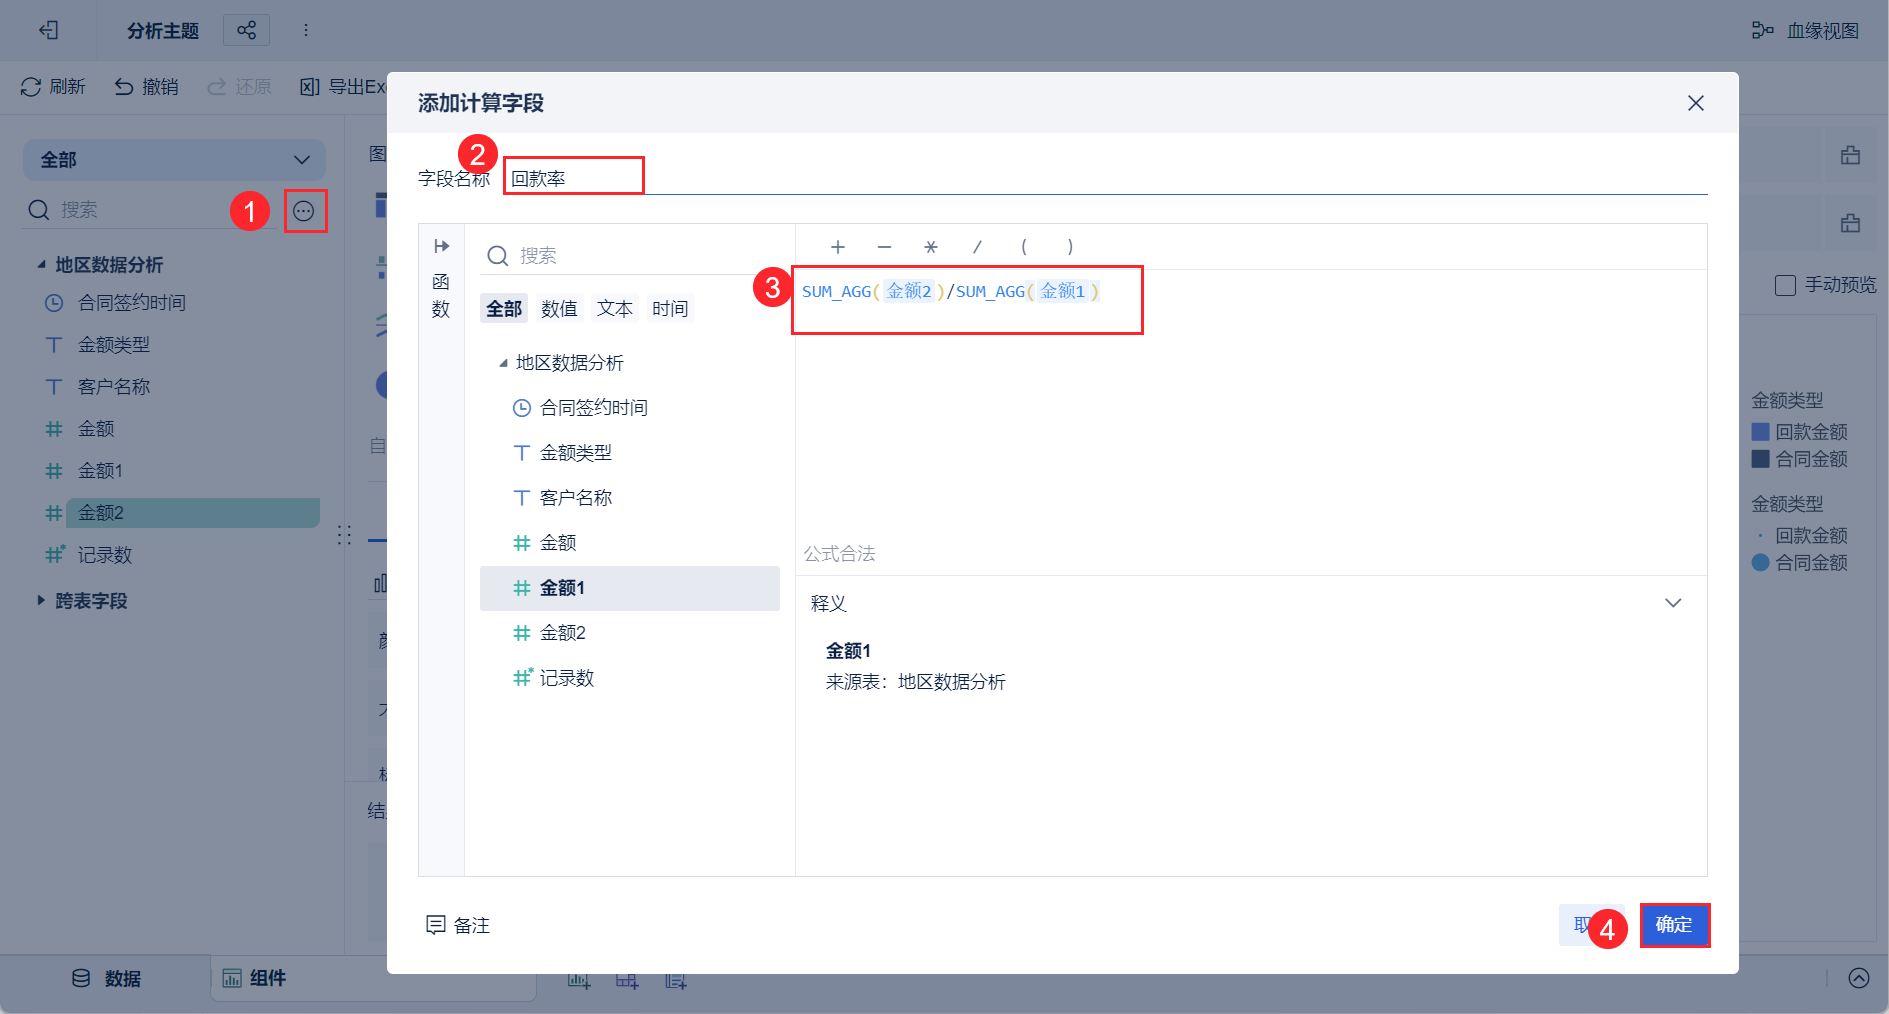Collapse 地区数据分析 node in dialog field list

pyautogui.click(x=503, y=363)
